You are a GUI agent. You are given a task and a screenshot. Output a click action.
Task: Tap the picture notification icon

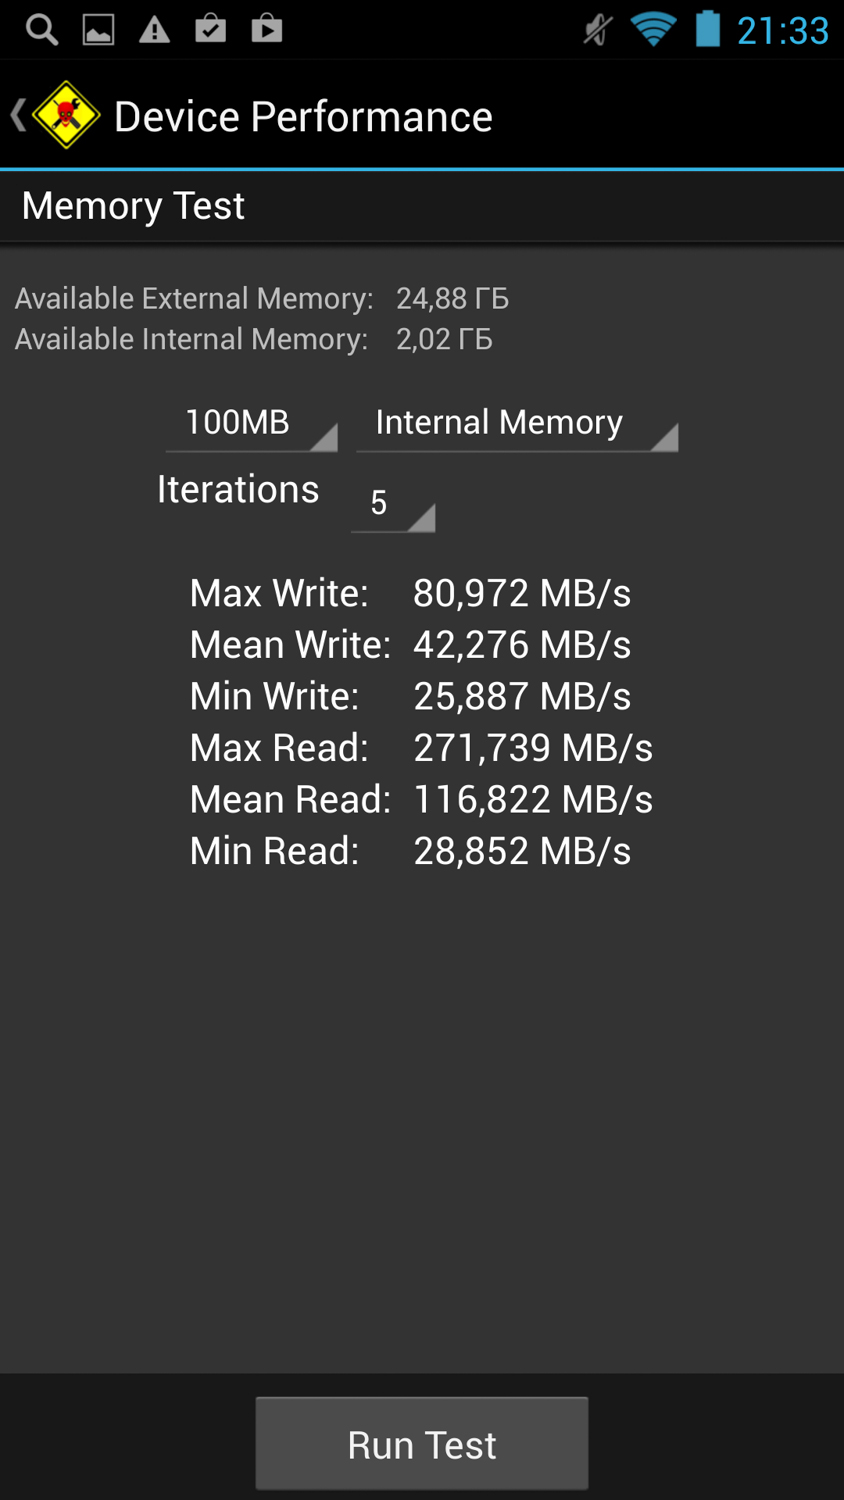(98, 30)
